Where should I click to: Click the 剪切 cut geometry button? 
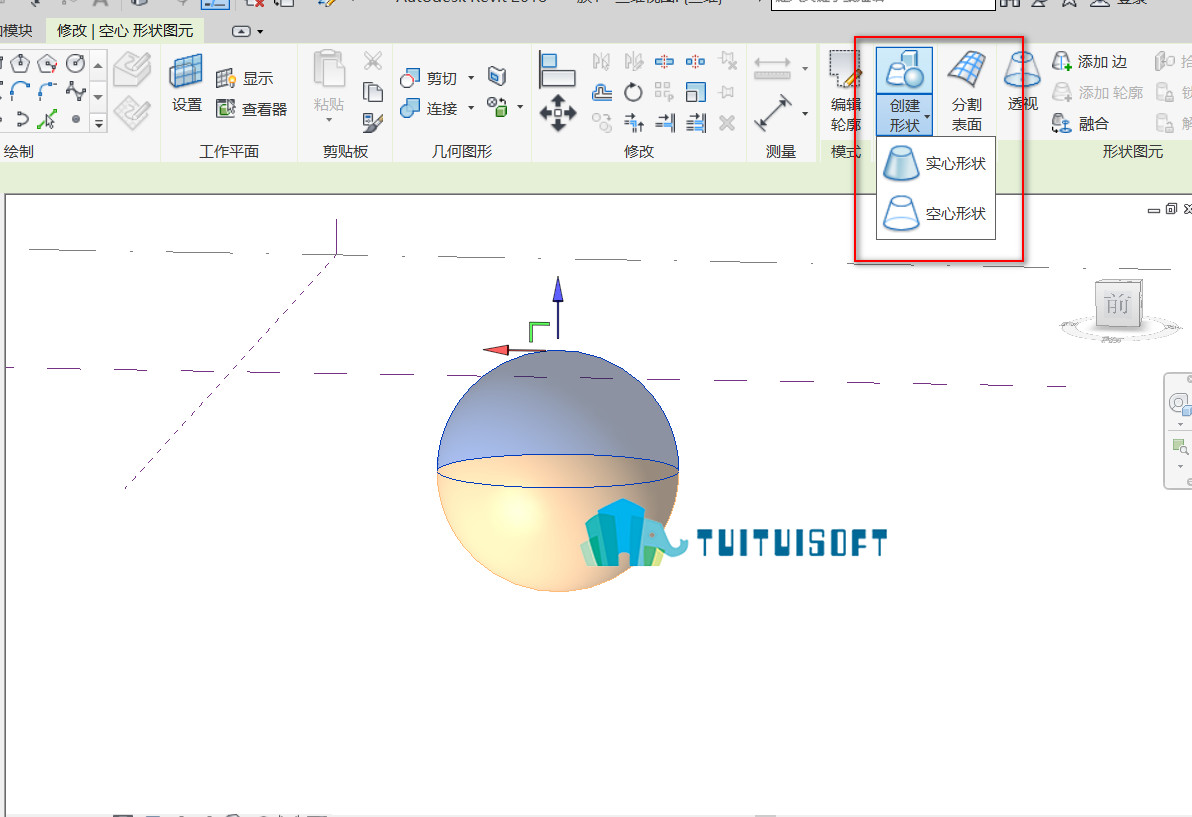tap(429, 78)
